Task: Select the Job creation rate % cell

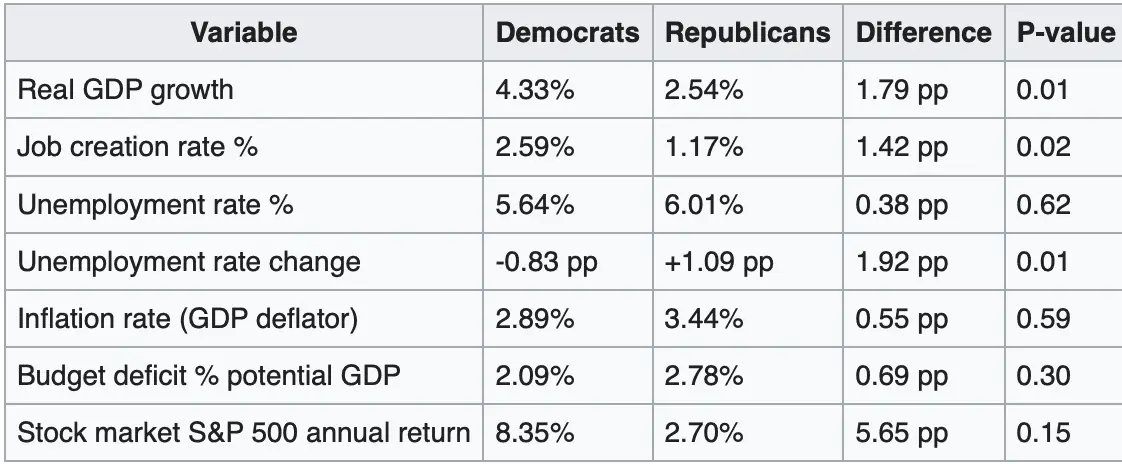Action: pos(137,148)
